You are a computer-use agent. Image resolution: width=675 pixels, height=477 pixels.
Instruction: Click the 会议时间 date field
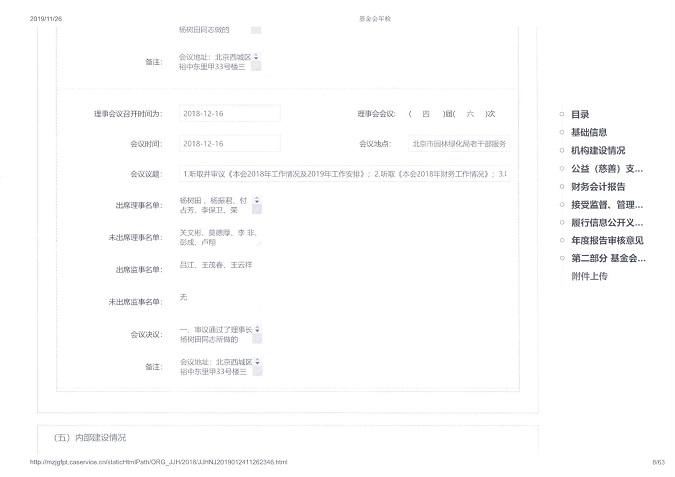[229, 144]
